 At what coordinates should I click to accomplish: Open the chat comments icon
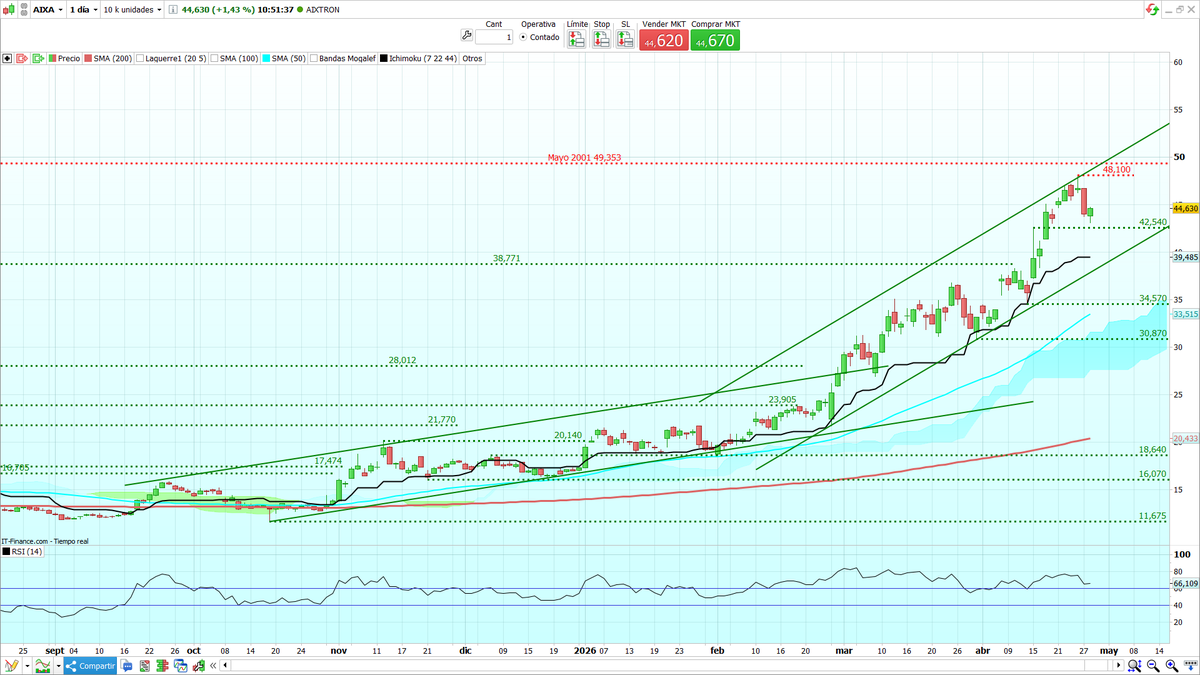(126, 666)
